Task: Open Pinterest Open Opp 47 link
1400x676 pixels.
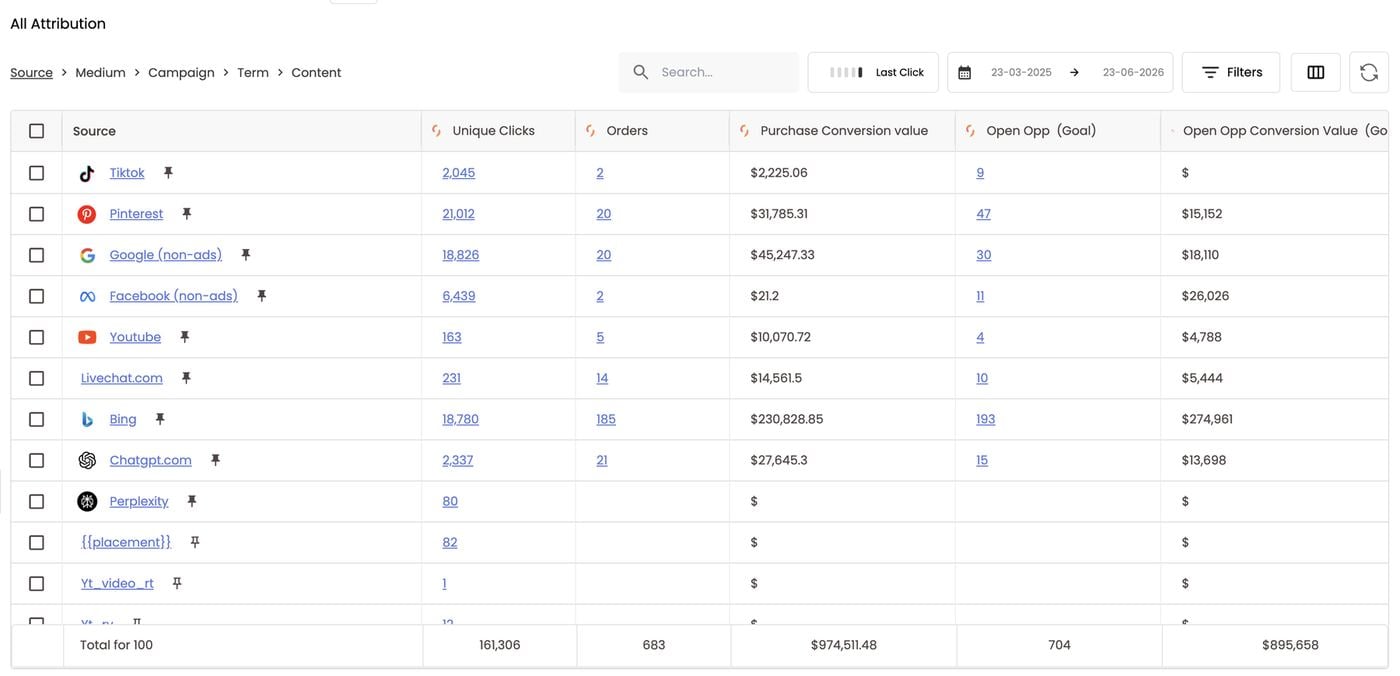Action: click(x=983, y=214)
